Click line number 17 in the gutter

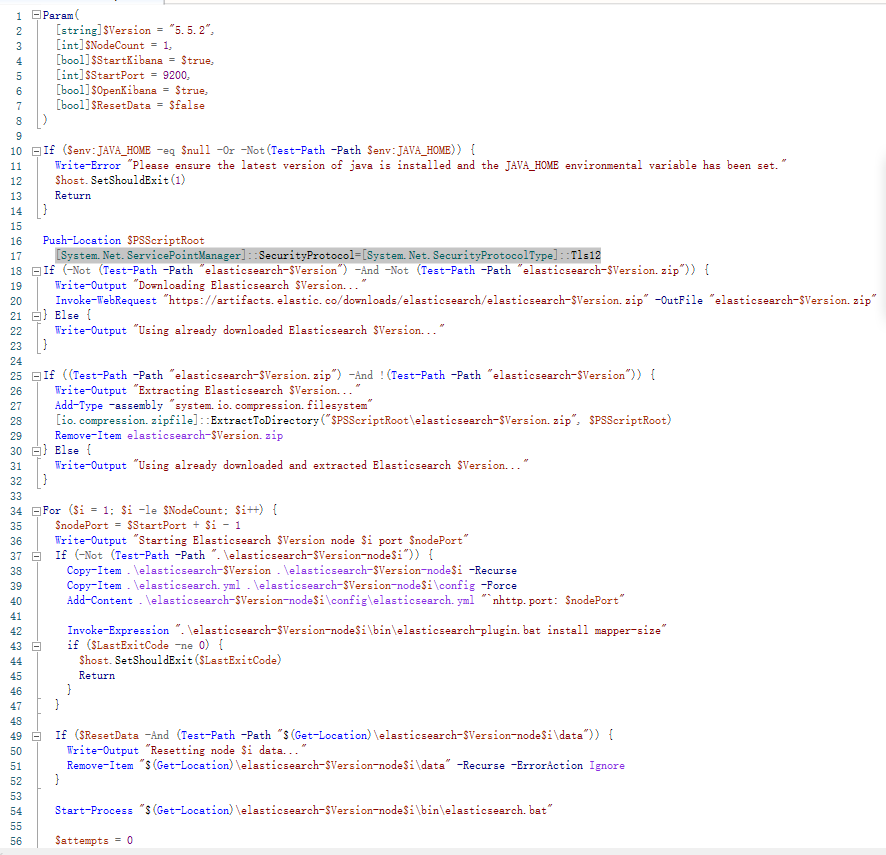click(x=16, y=256)
